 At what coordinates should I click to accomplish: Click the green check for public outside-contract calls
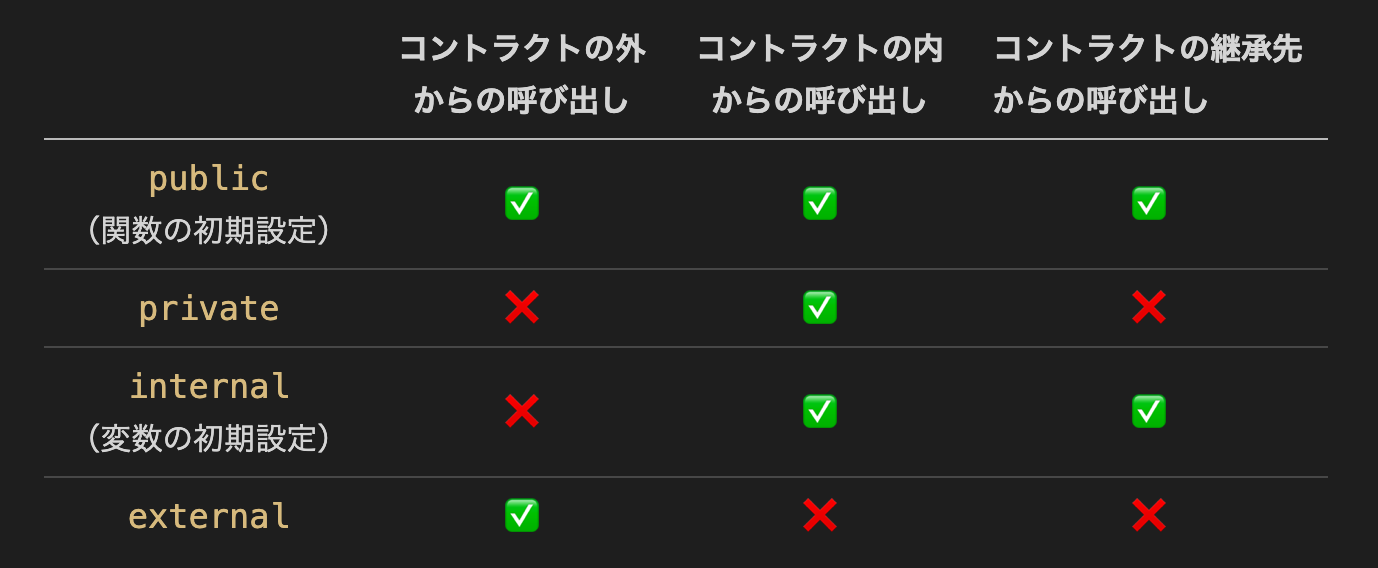pyautogui.click(x=522, y=203)
